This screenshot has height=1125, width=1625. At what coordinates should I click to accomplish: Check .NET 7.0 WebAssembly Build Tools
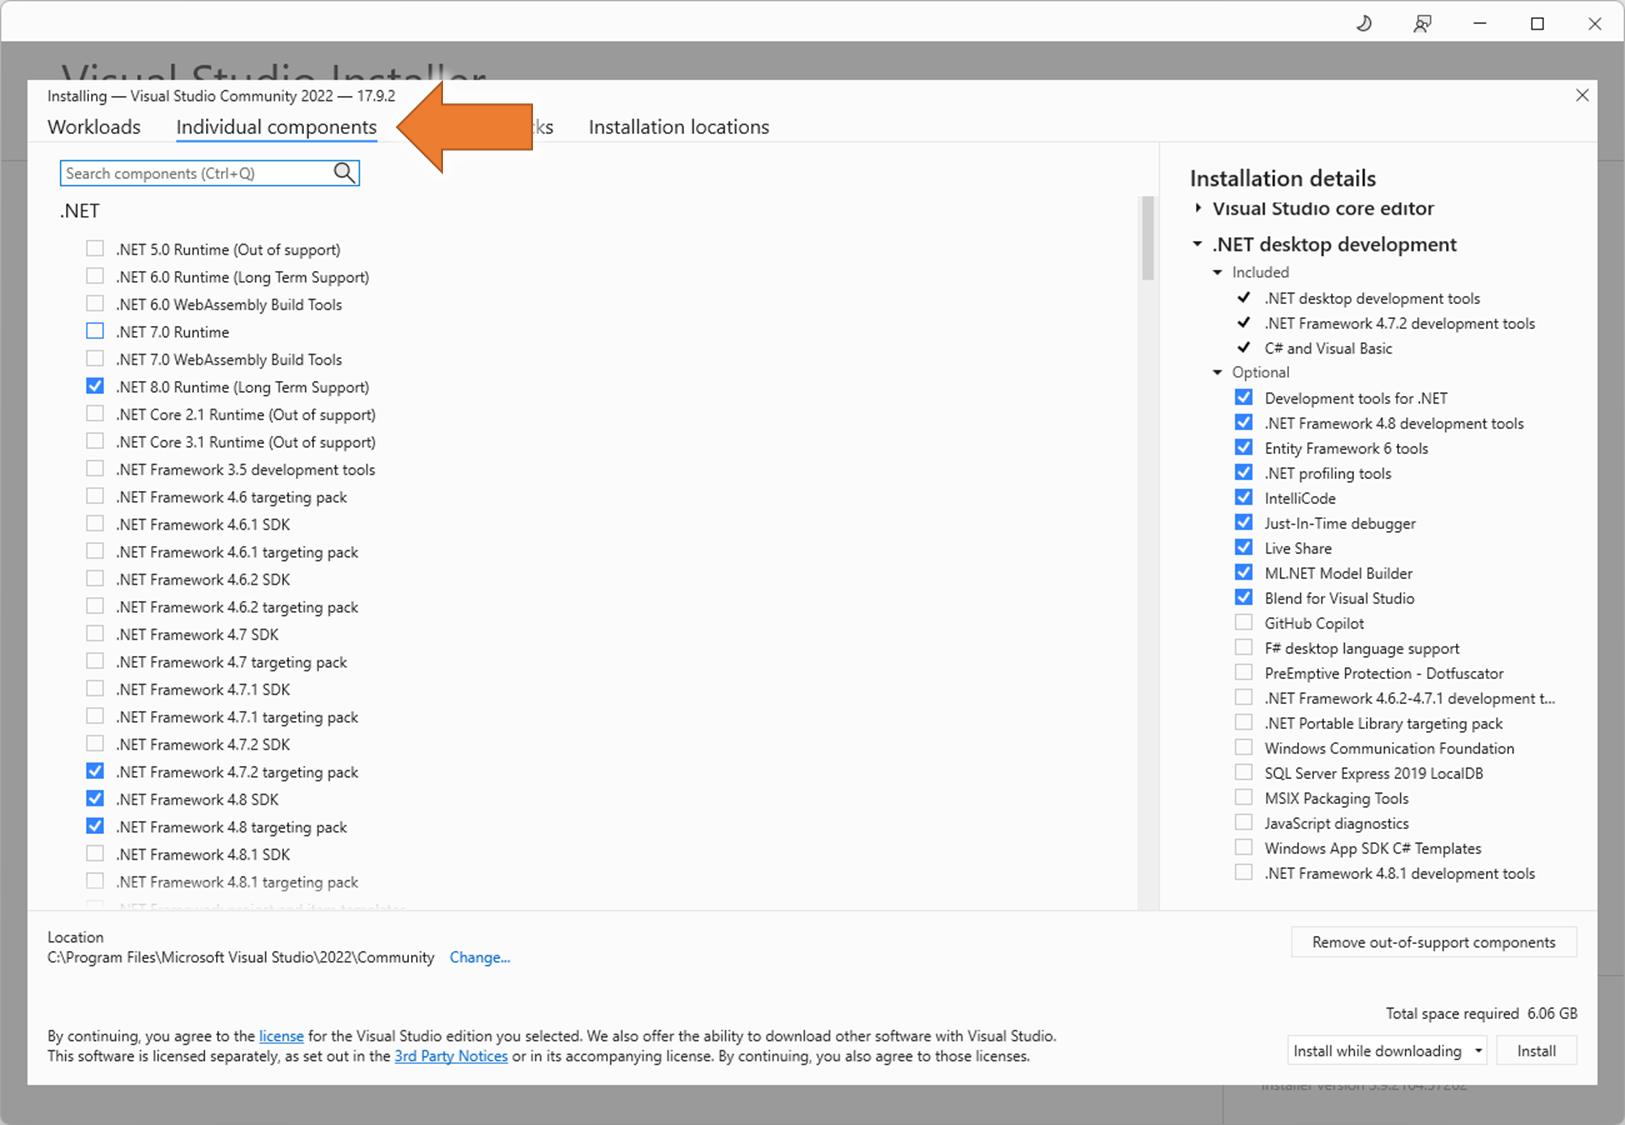95,359
